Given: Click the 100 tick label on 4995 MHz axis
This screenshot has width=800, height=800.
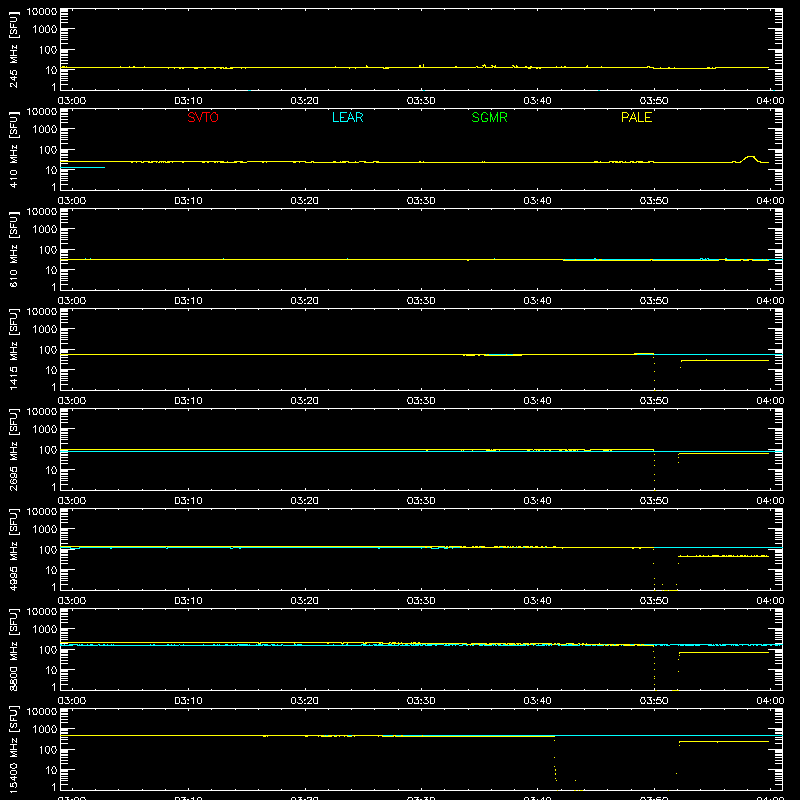Looking at the screenshot, I should (x=48, y=549).
